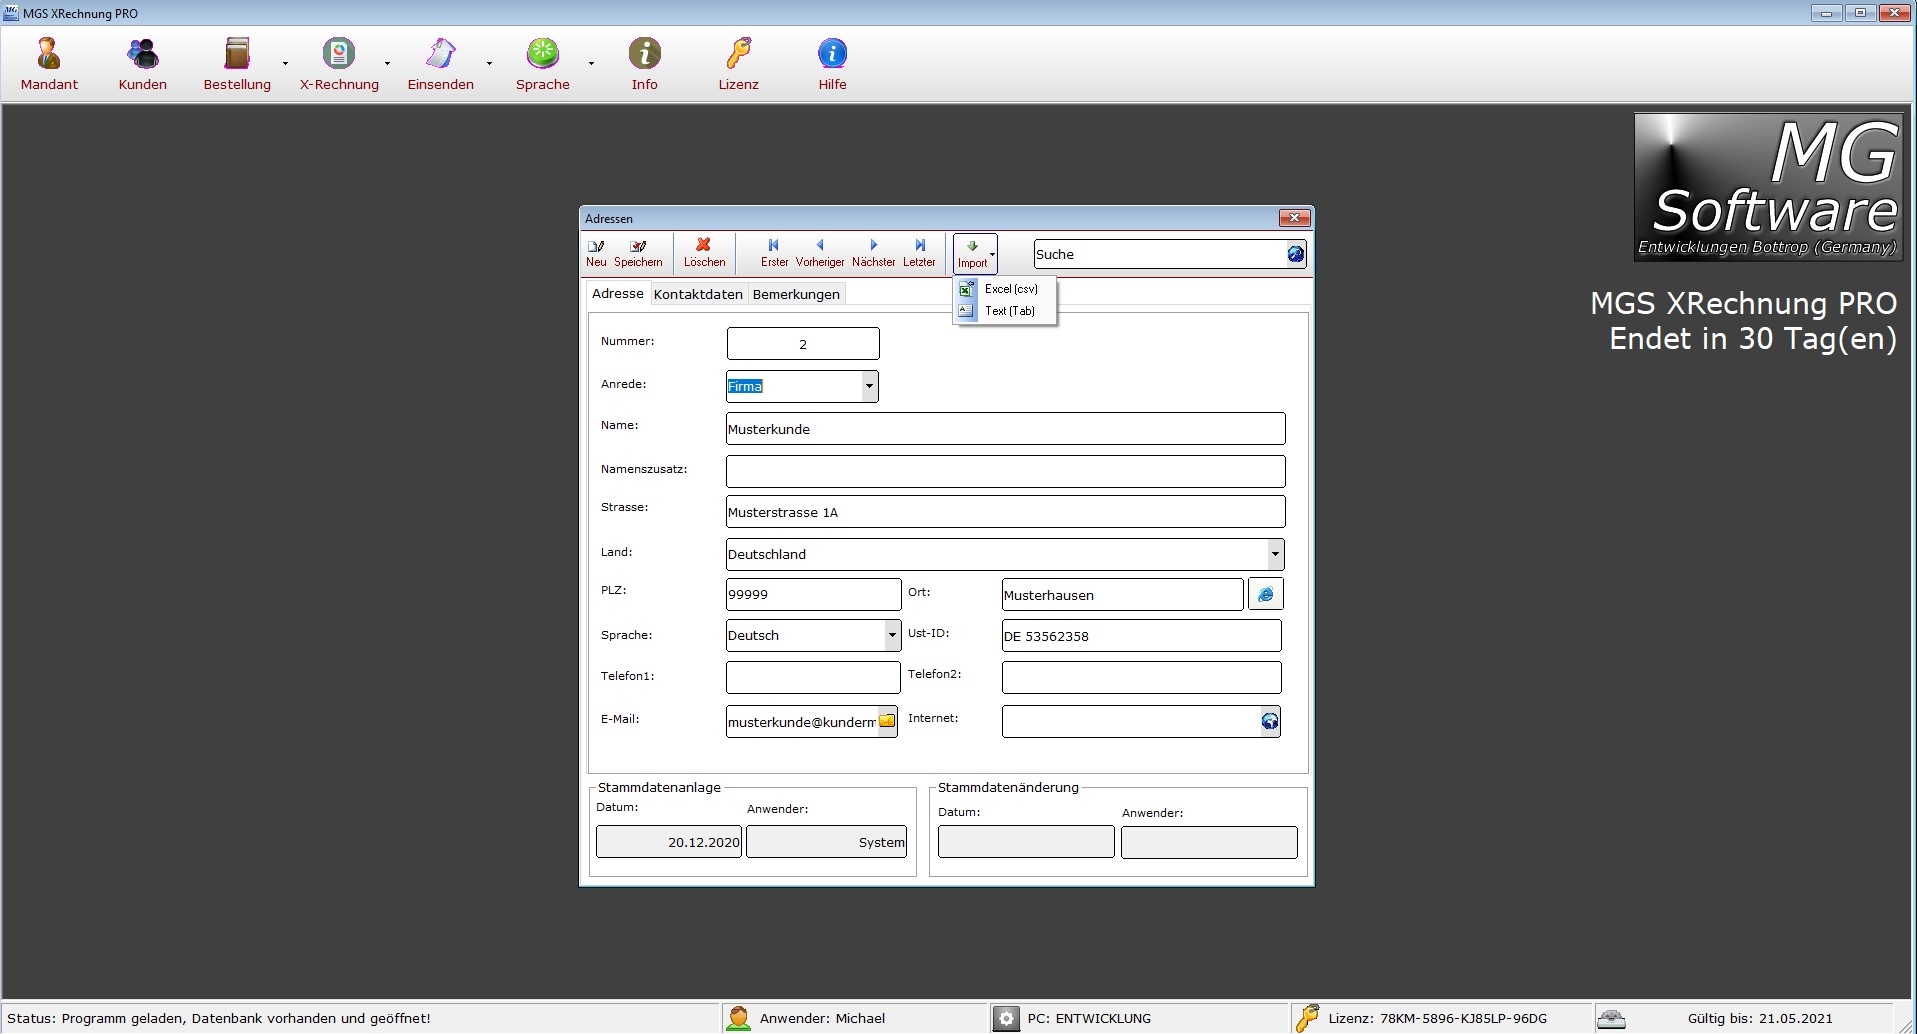Open the Land country dropdown

point(1275,554)
